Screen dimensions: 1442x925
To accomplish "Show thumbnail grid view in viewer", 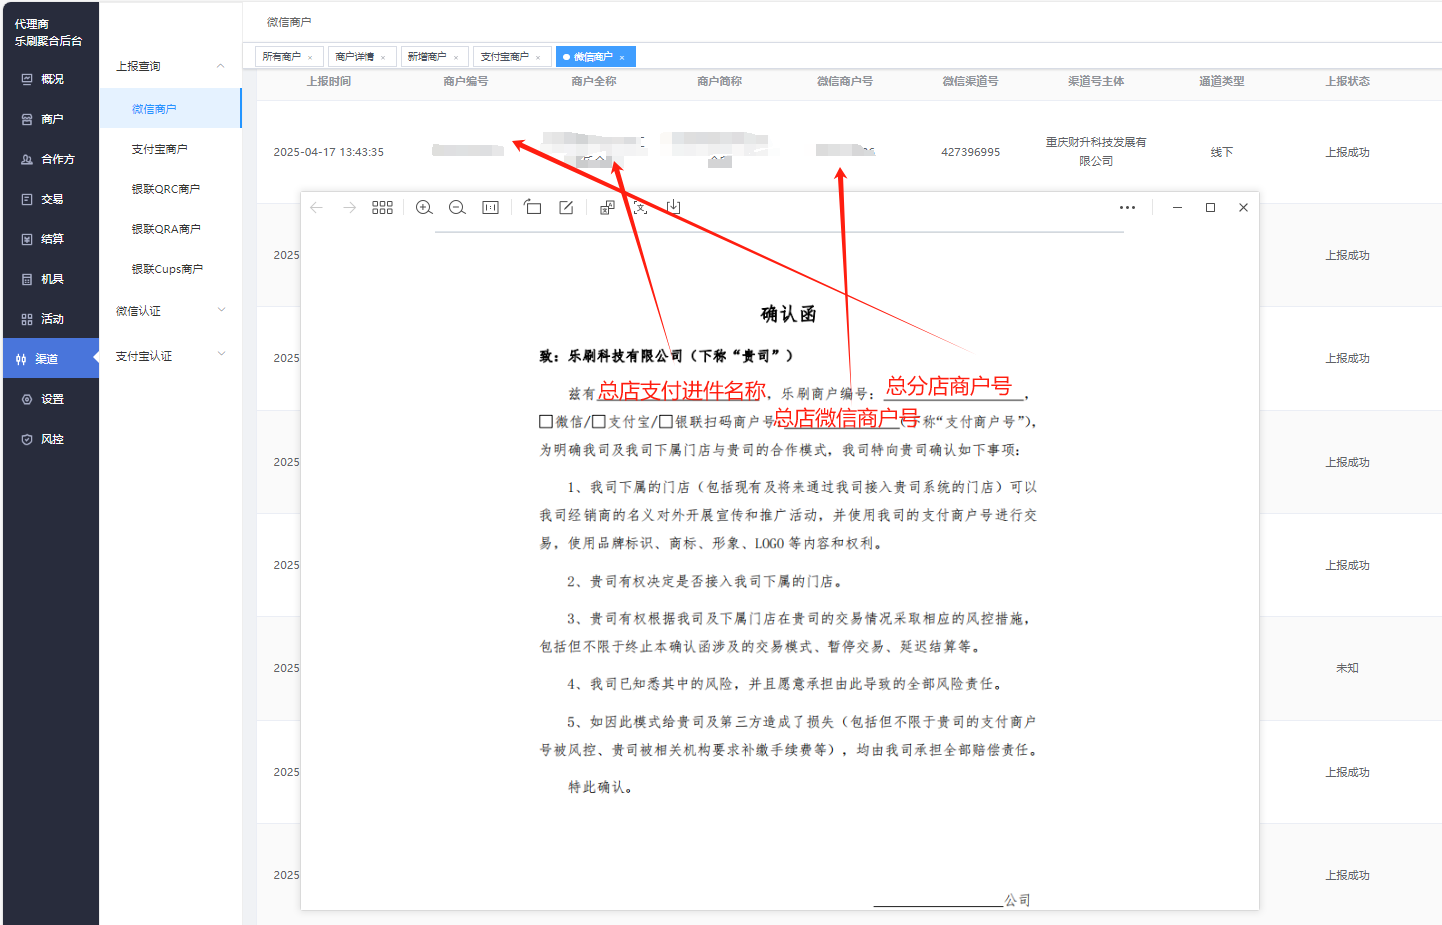I will coord(382,207).
